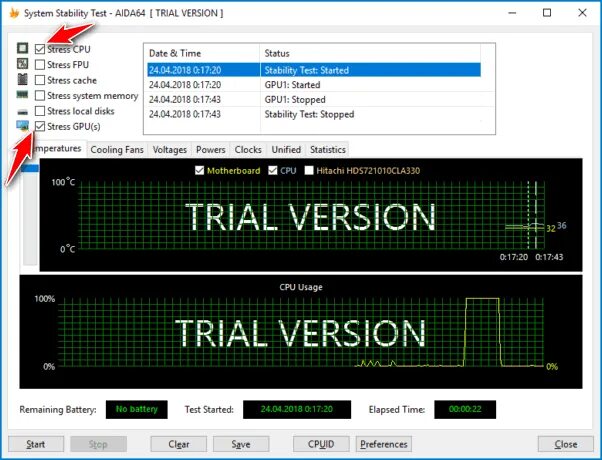Screen dimensions: 602x460
Task: Click the disk drive icon beside local disks
Action: (23, 112)
